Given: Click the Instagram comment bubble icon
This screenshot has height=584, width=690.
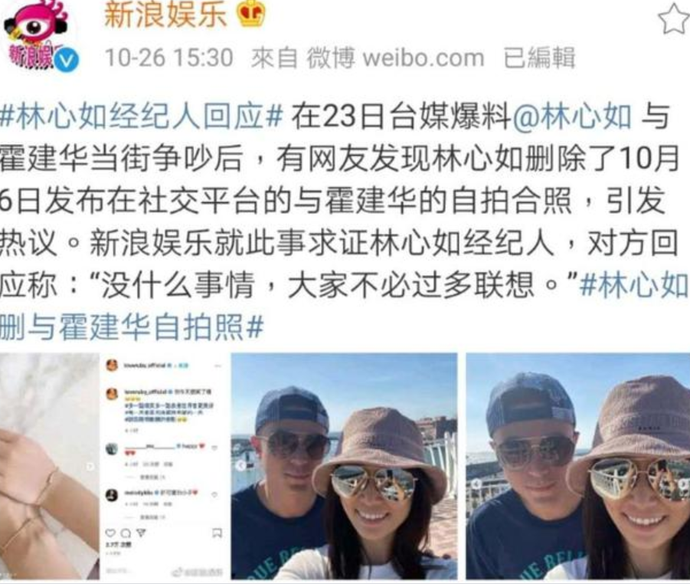Looking at the screenshot, I should coord(125,533).
